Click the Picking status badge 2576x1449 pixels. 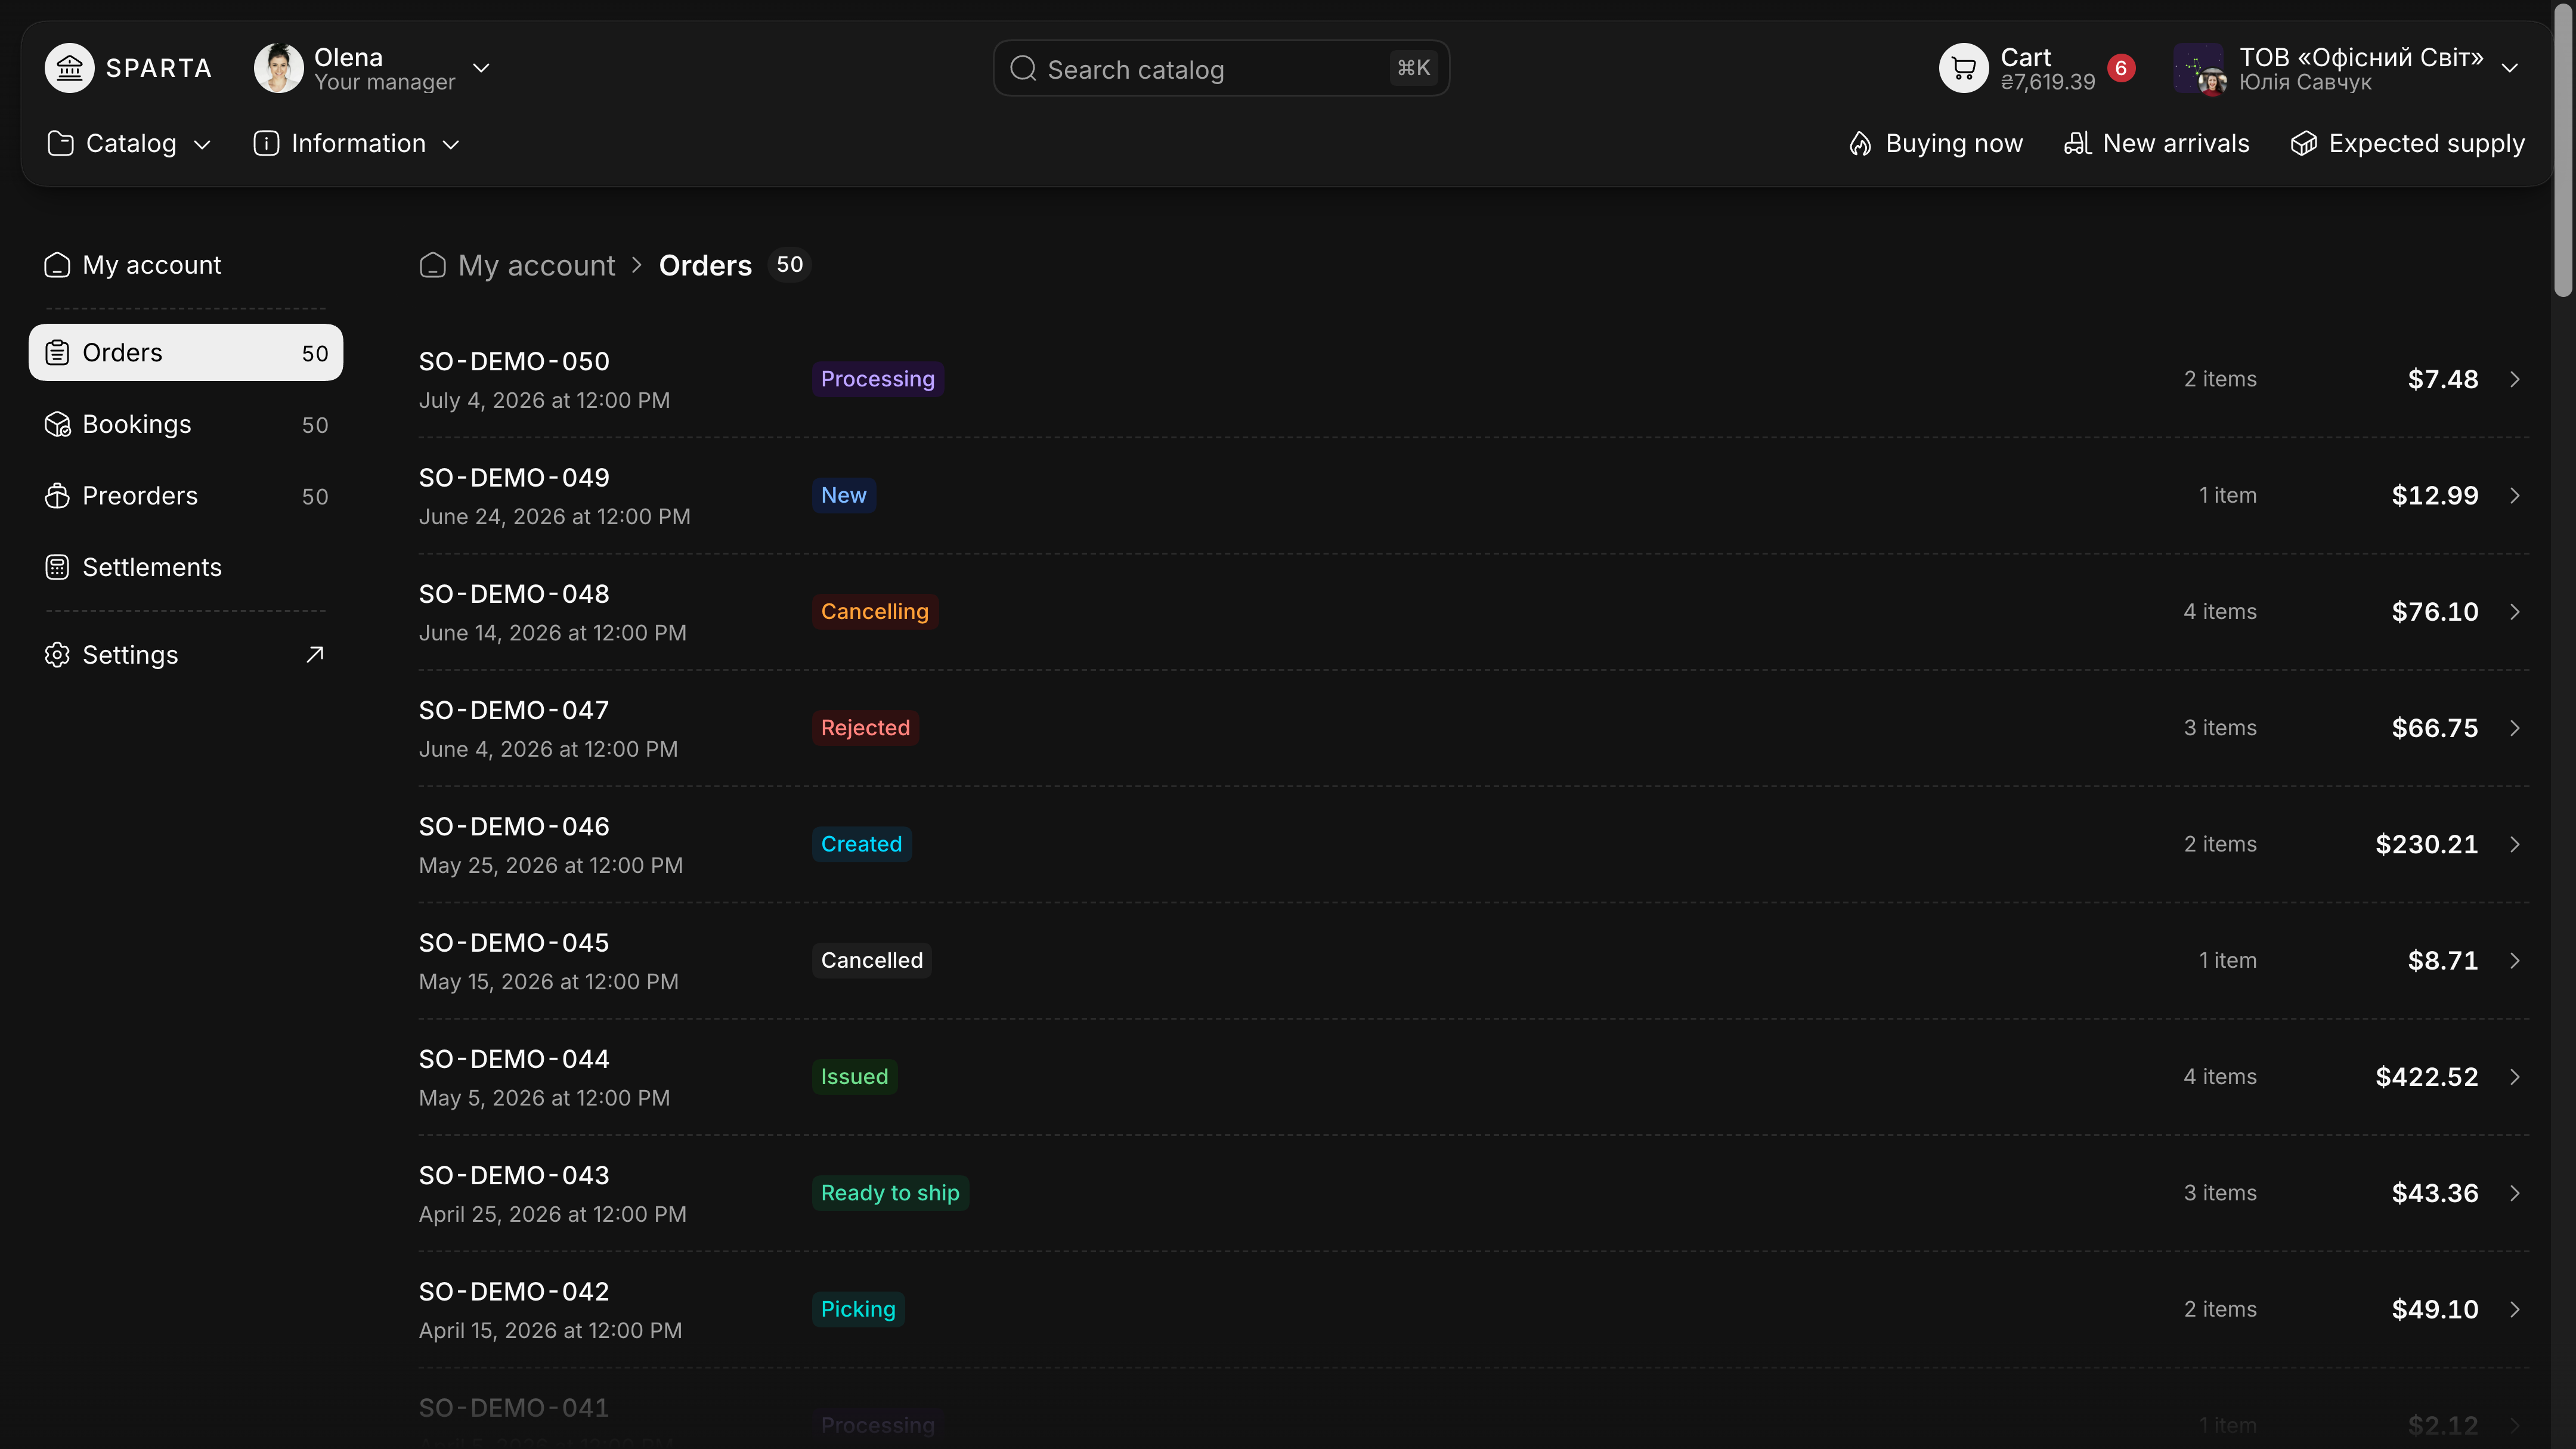click(858, 1310)
